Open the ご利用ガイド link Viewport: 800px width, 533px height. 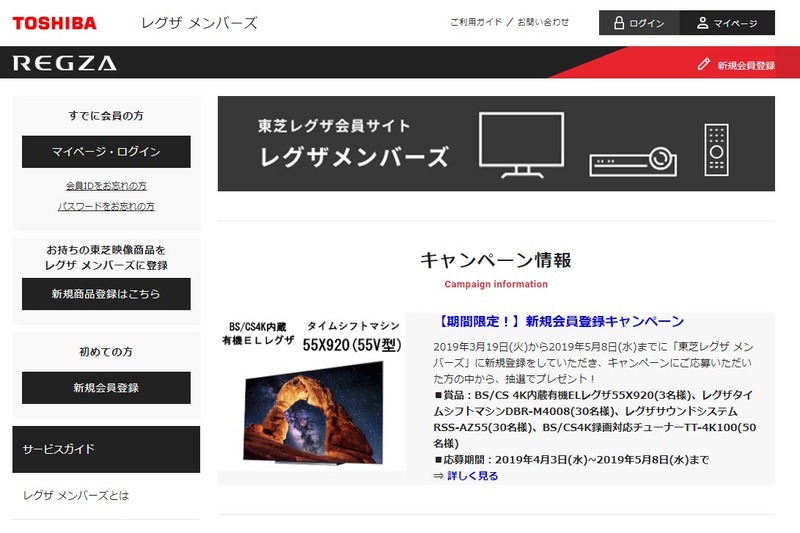(476, 22)
